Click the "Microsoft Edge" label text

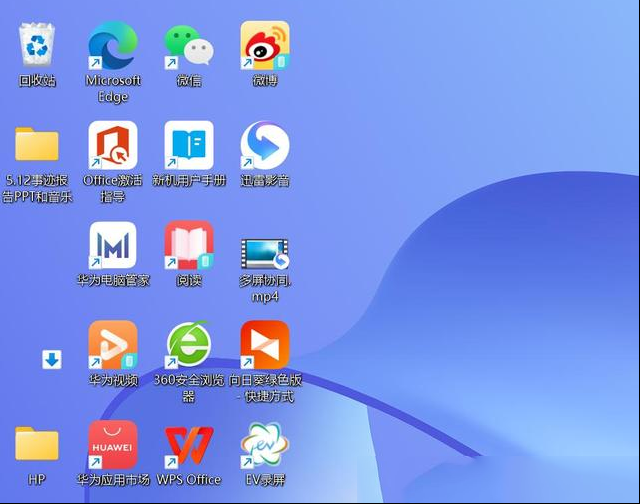pyautogui.click(x=113, y=89)
